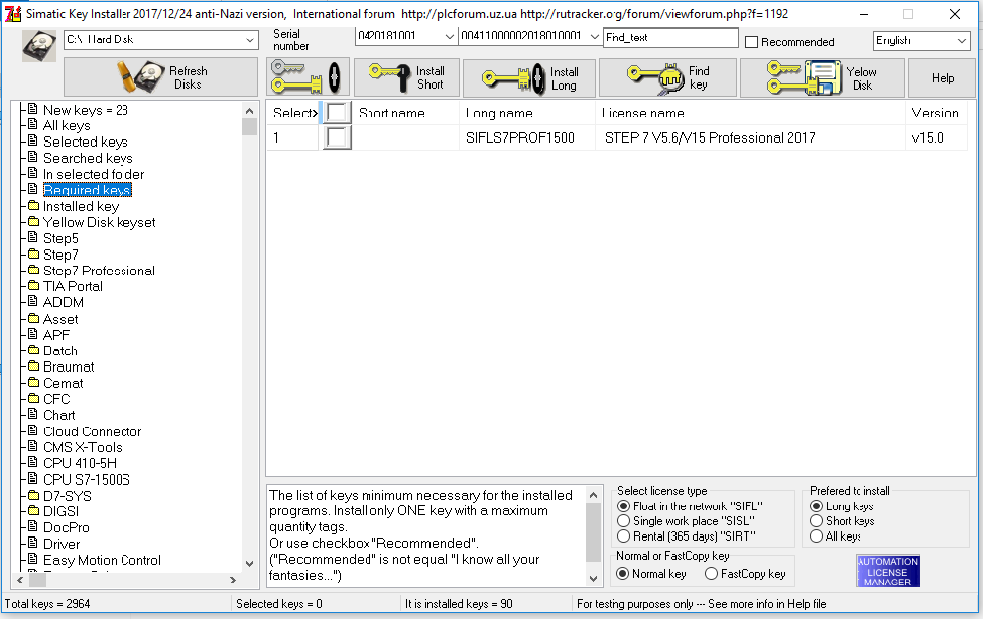Image resolution: width=983 pixels, height=619 pixels.
Task: Select CMS X-Tools tree entry
Action: point(83,447)
